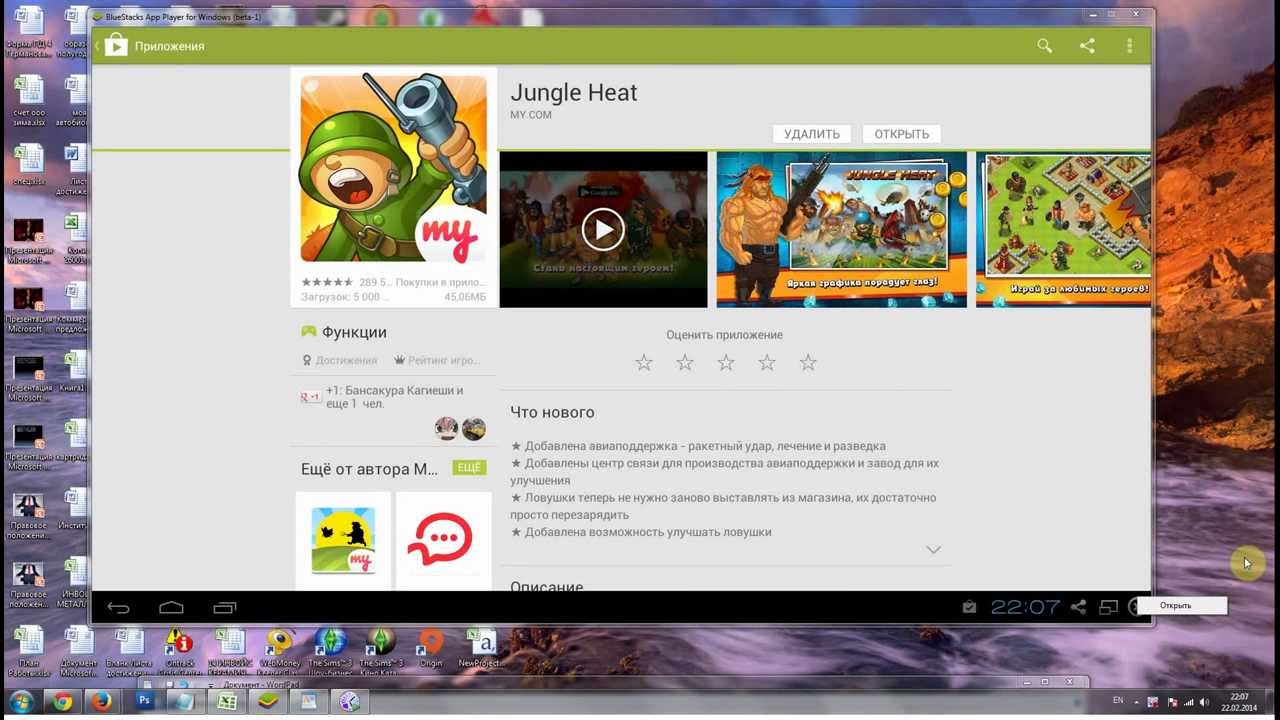Click the EN language indicator in tray
1280x720 pixels.
click(x=1118, y=700)
